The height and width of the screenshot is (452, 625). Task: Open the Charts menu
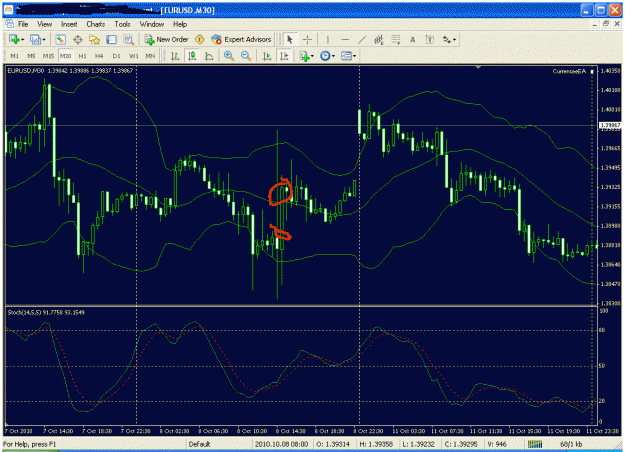click(96, 24)
